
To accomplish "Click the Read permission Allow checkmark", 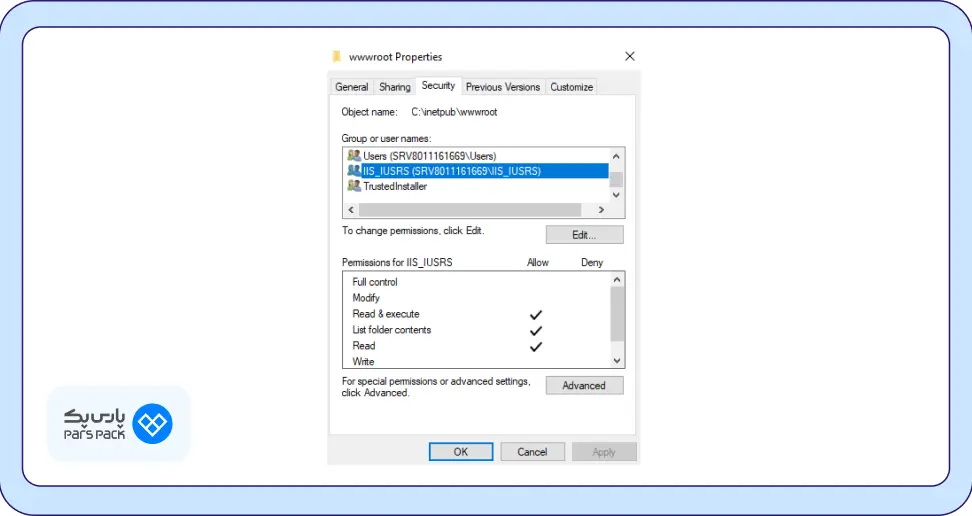I will coord(536,346).
